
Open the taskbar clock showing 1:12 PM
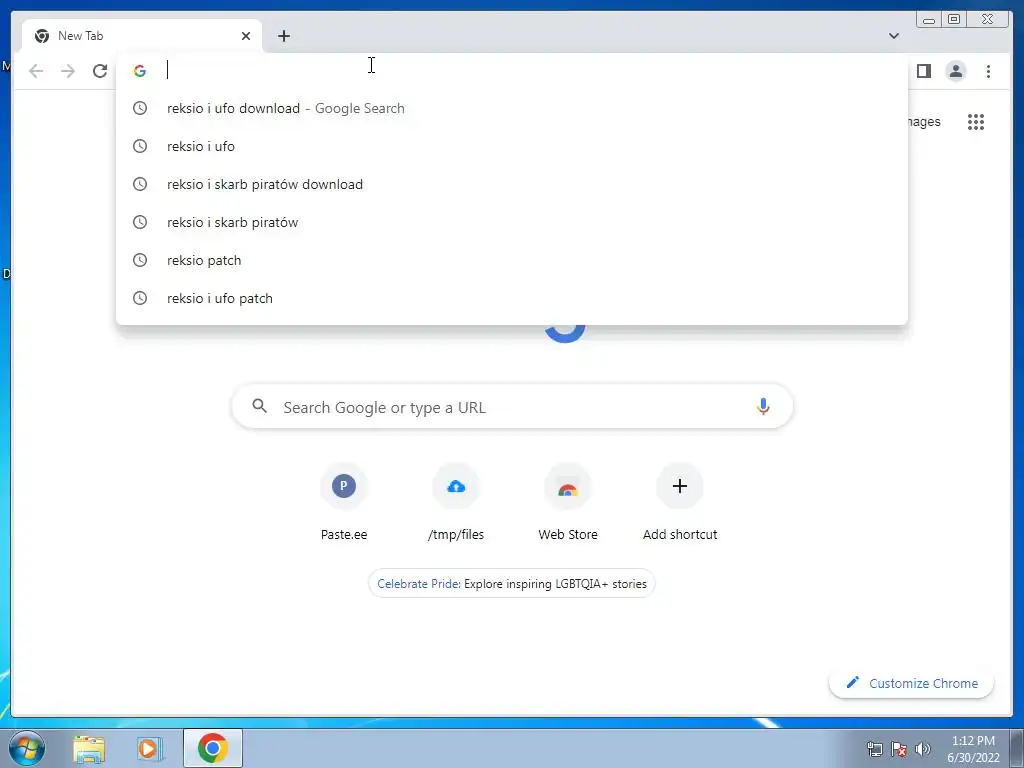(973, 749)
